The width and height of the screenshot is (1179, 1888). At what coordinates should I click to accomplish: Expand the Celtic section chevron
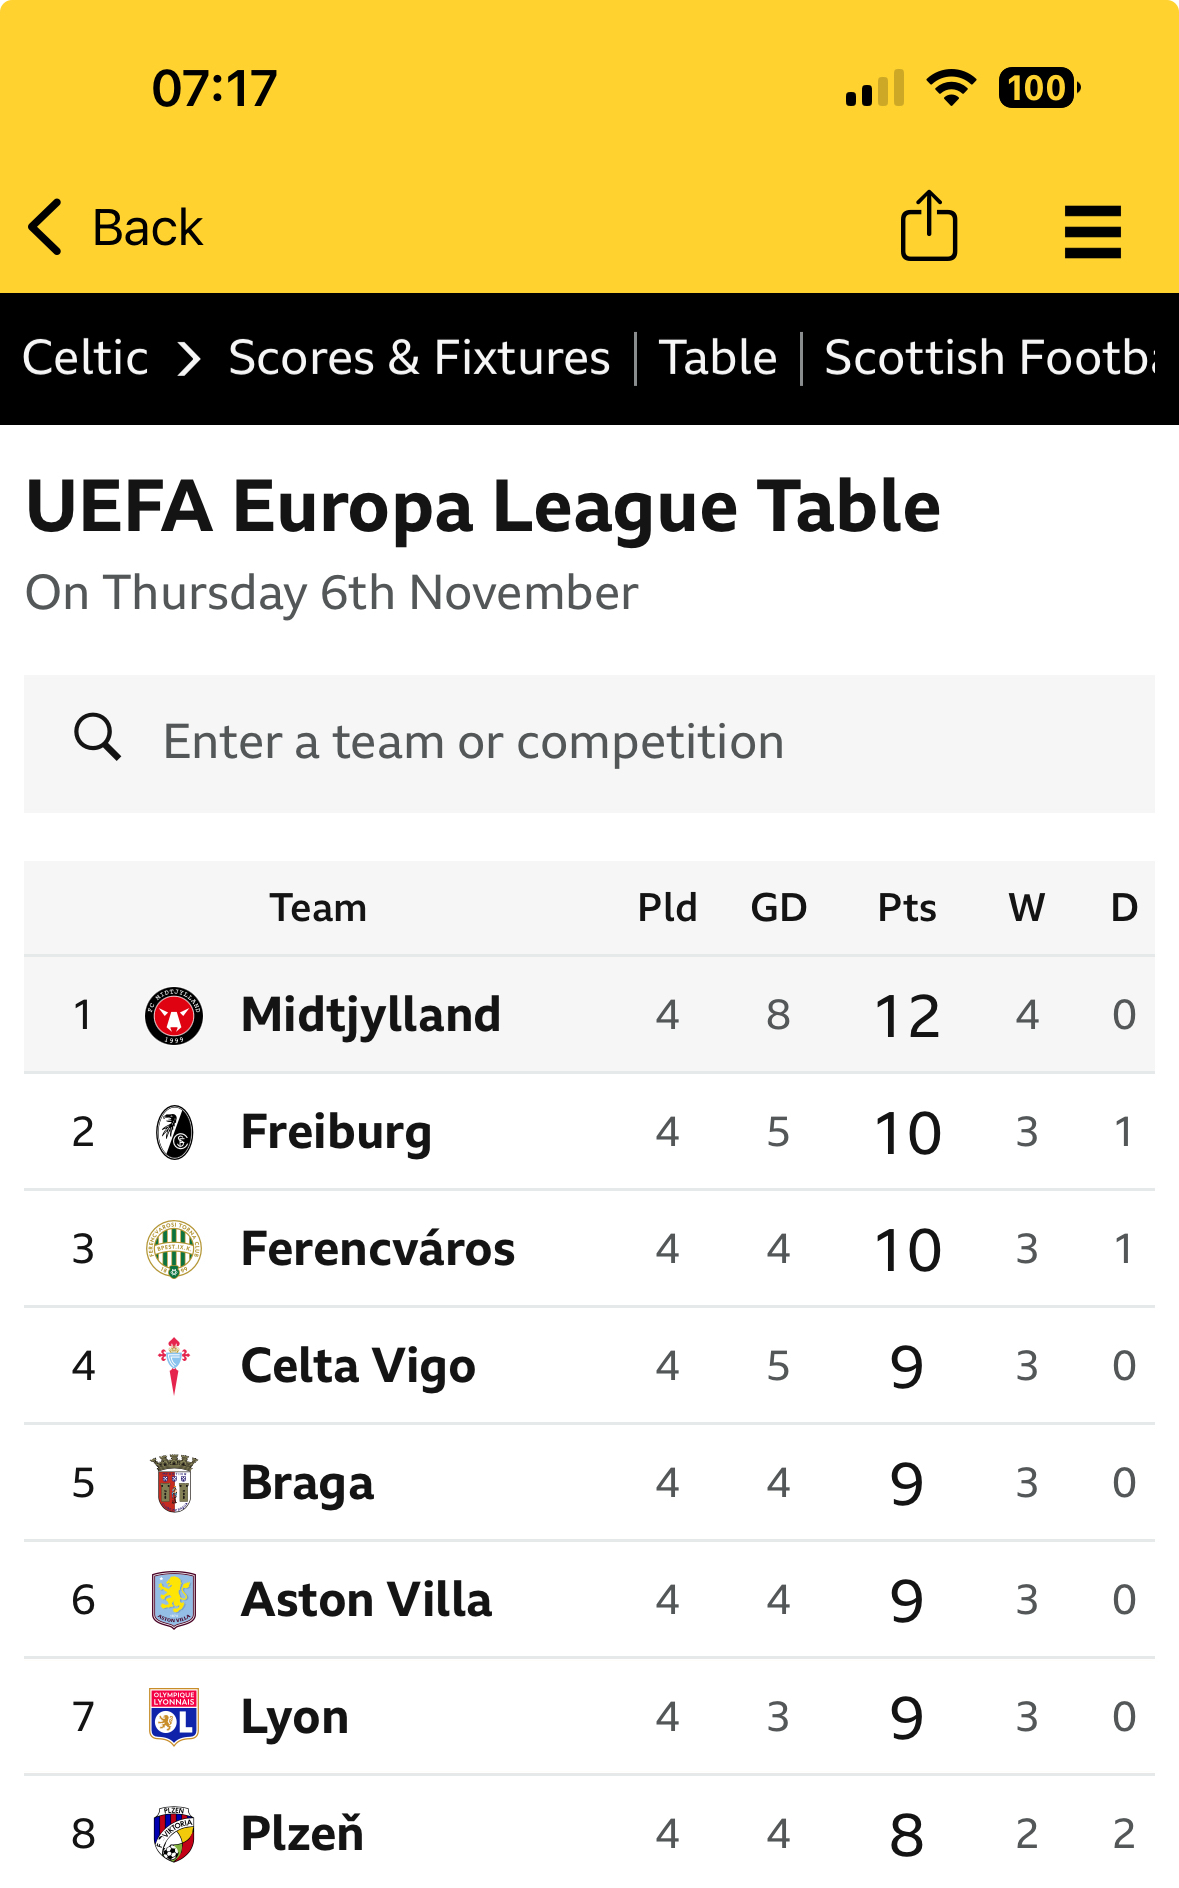tap(189, 358)
